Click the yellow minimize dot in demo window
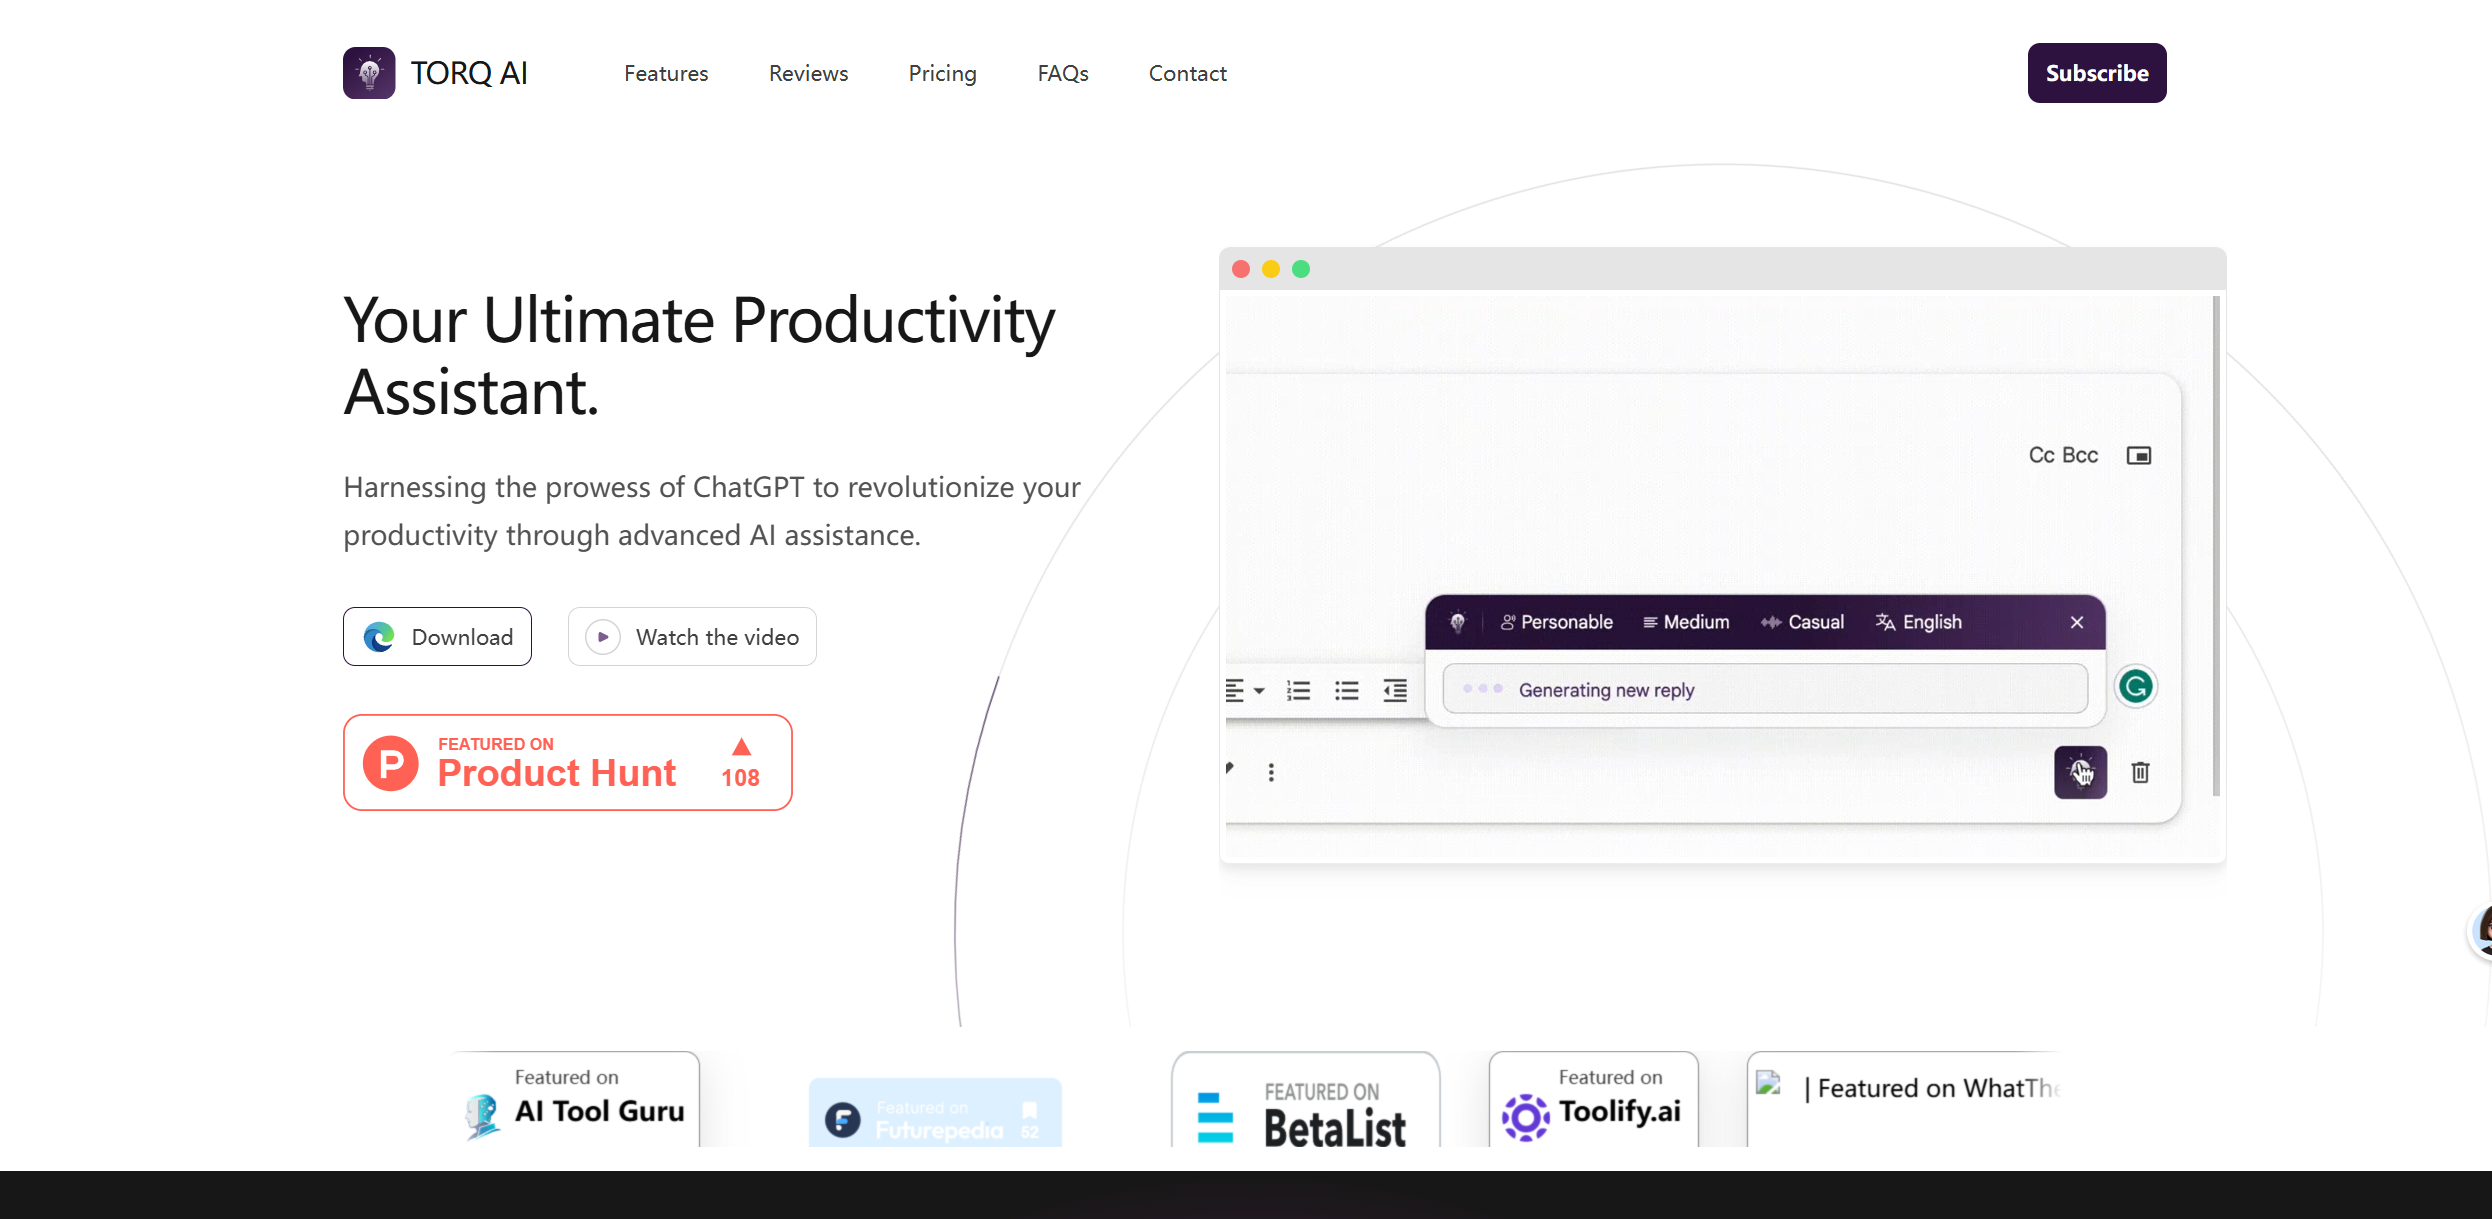Viewport: 2492px width, 1219px height. [x=1271, y=269]
